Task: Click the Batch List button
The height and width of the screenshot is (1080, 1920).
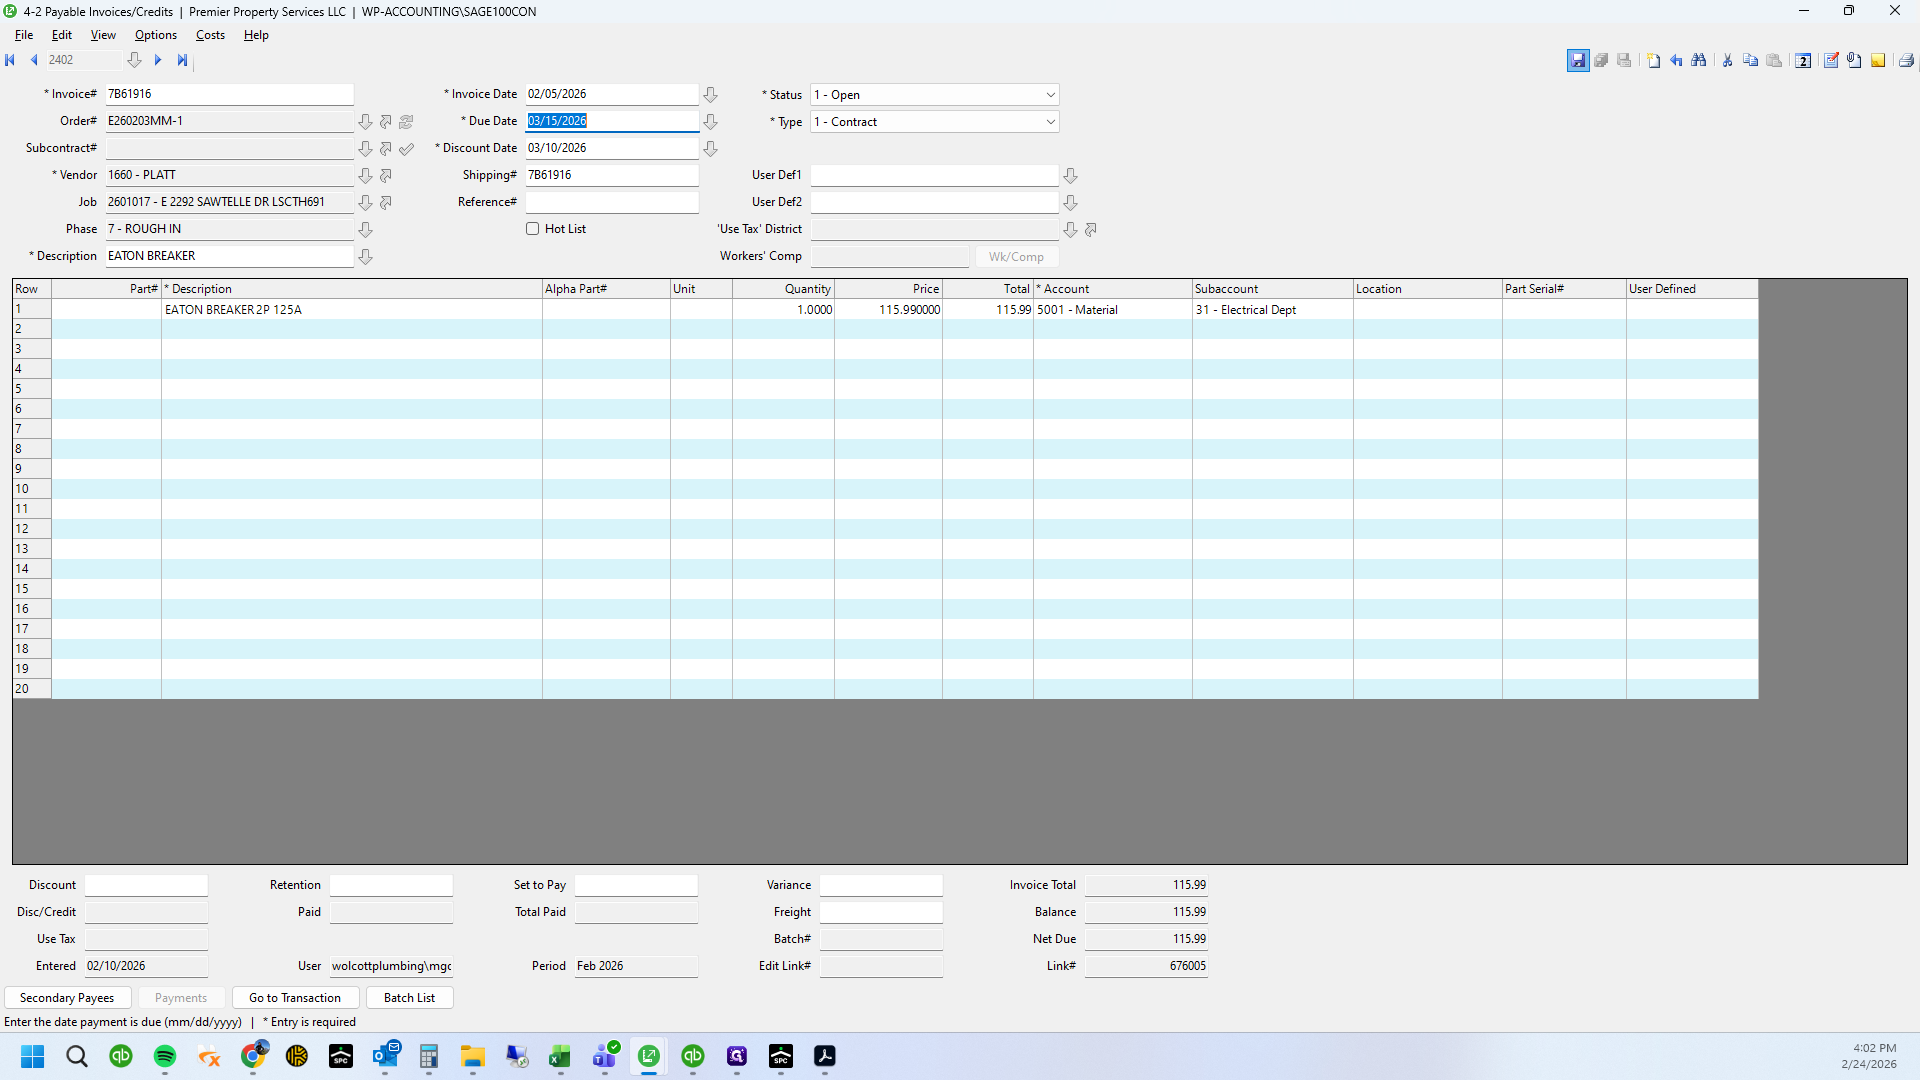Action: pos(410,998)
